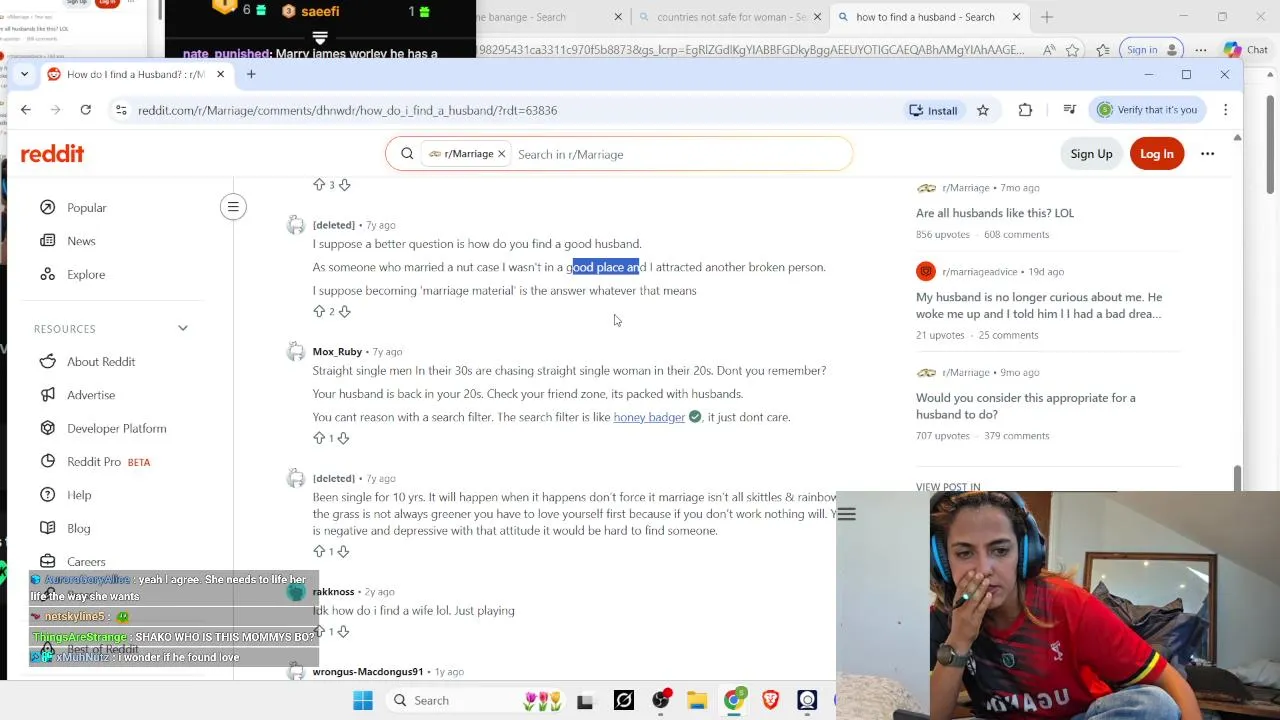This screenshot has height=720, width=1280.
Task: Click the page scrollbar thumb
Action: (1237, 478)
